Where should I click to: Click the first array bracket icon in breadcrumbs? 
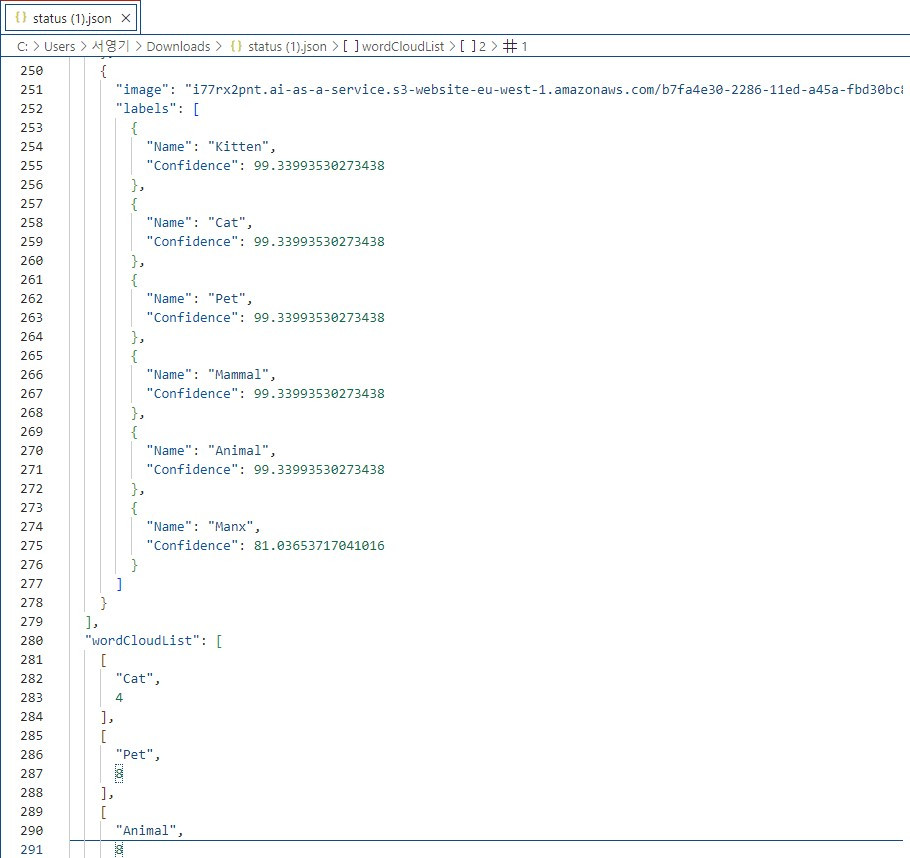[352, 46]
